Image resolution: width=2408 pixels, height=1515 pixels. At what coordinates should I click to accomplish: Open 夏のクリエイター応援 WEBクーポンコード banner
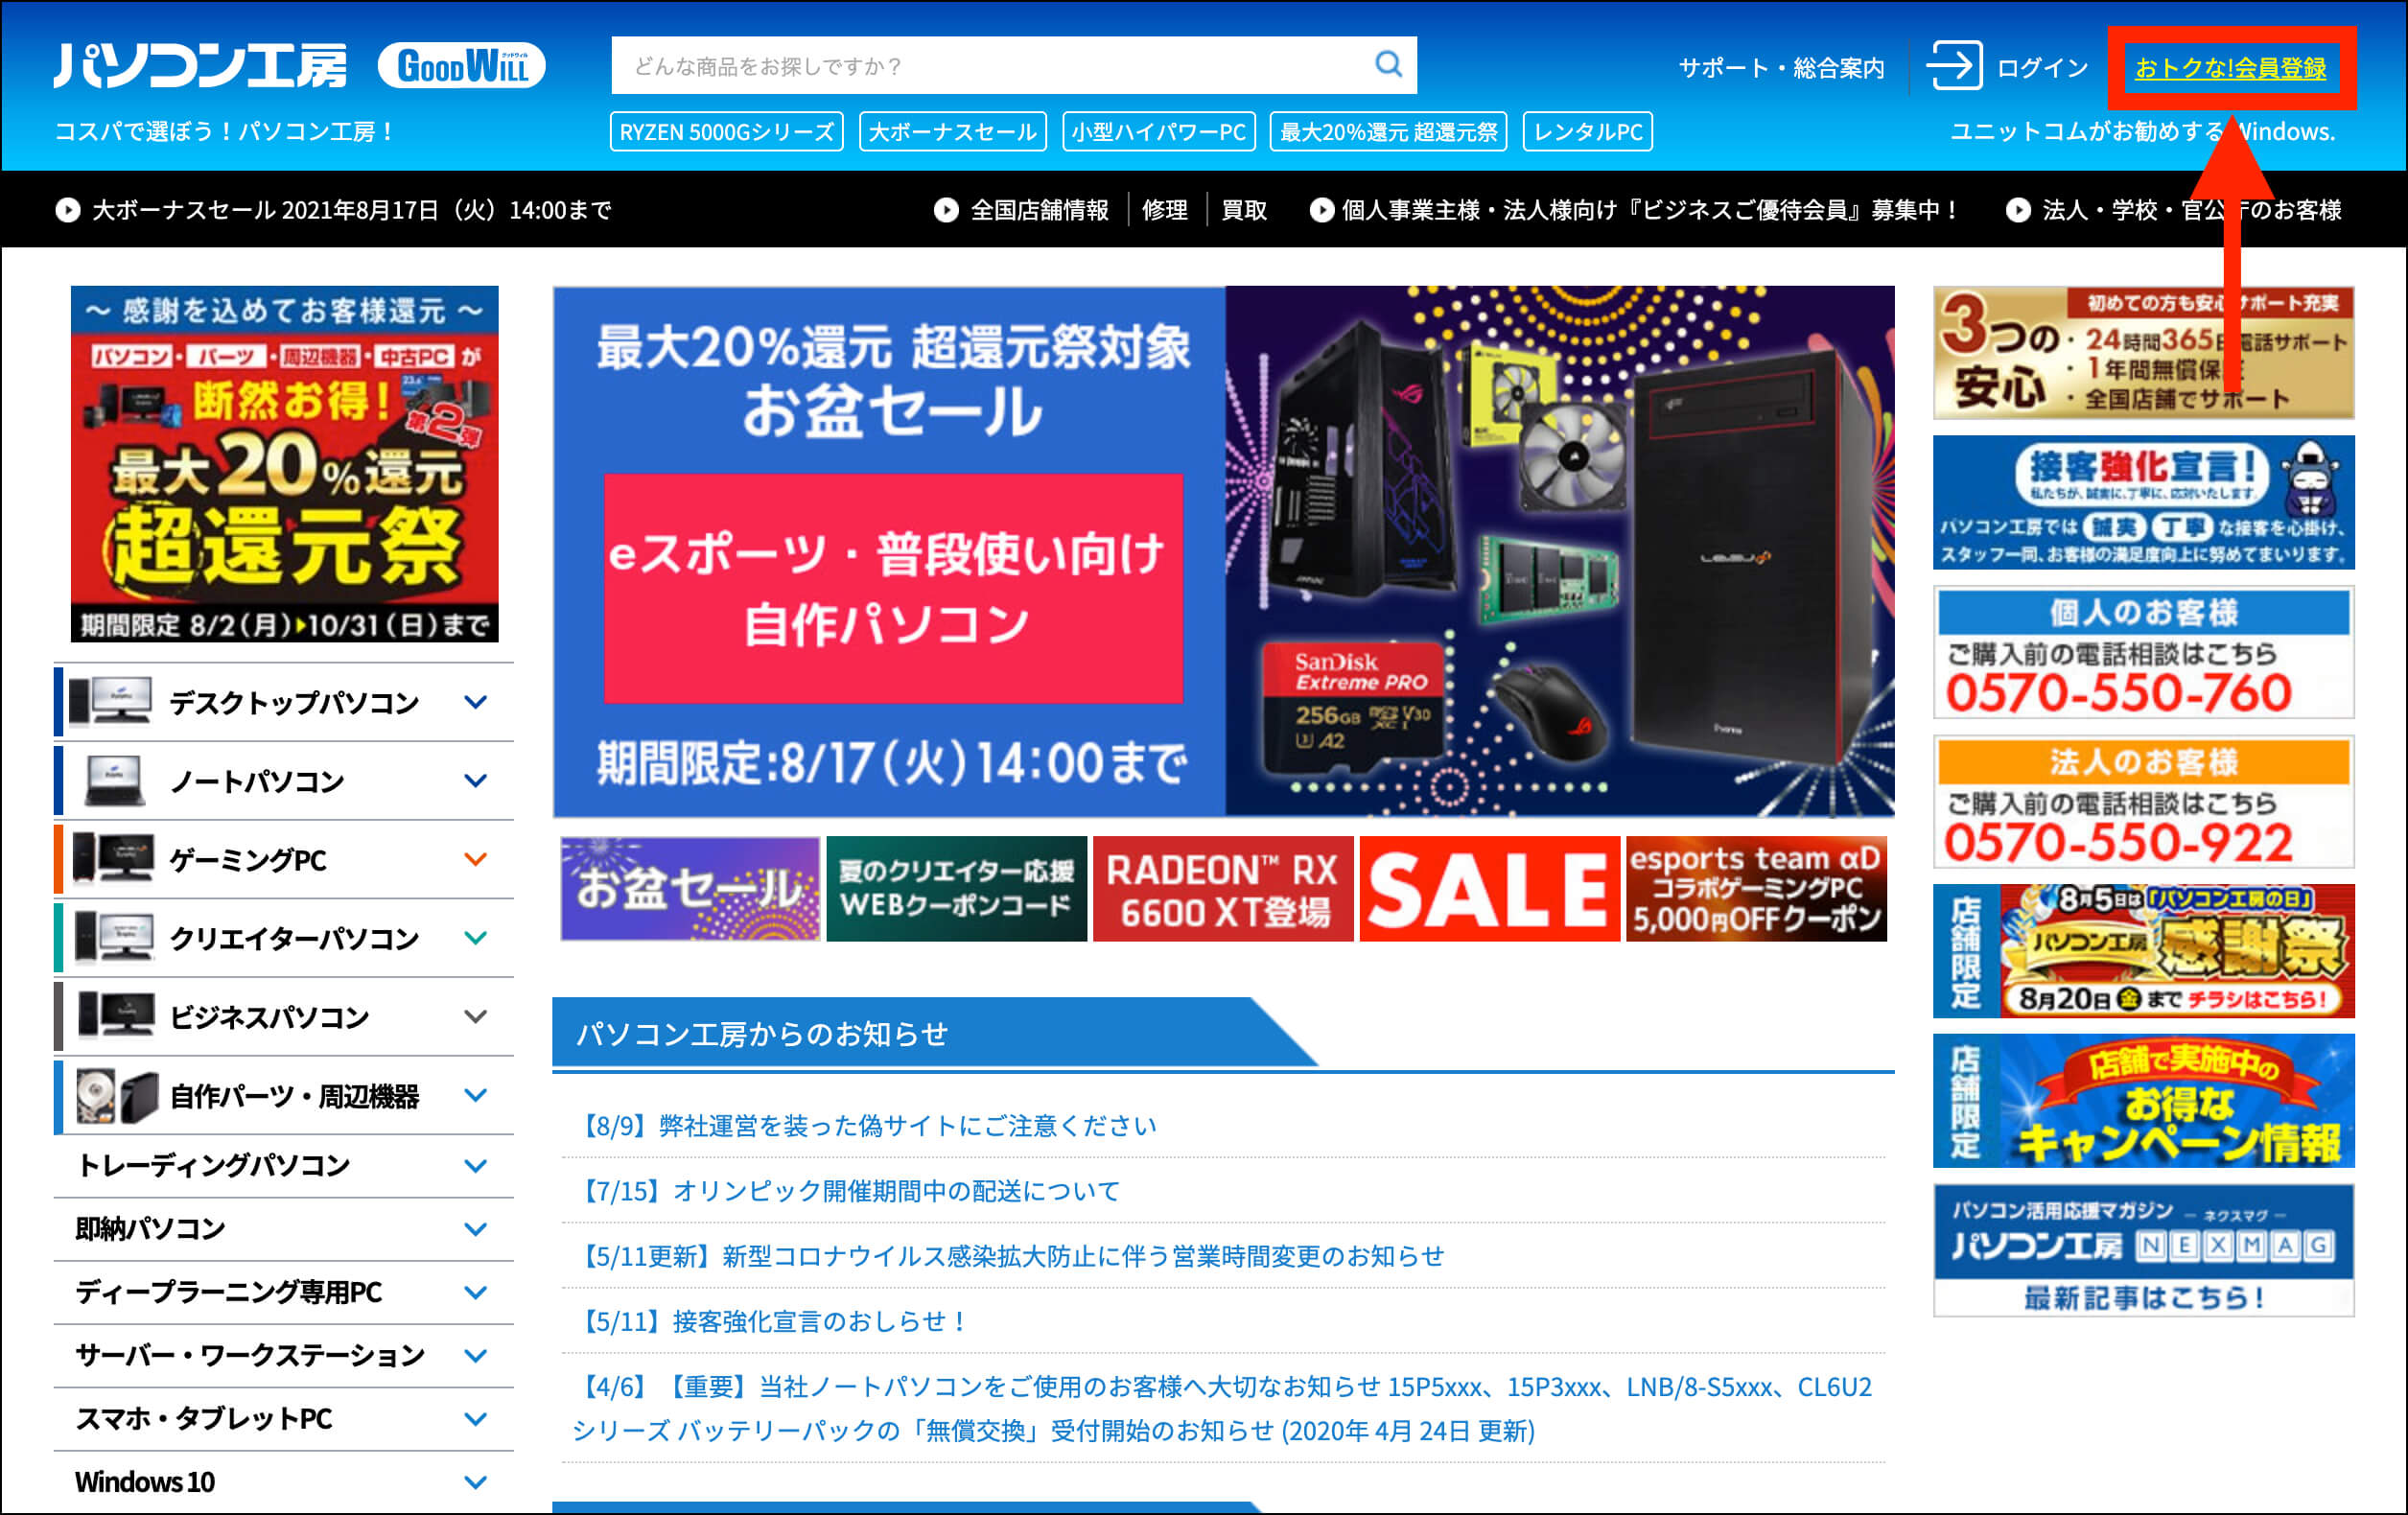957,889
